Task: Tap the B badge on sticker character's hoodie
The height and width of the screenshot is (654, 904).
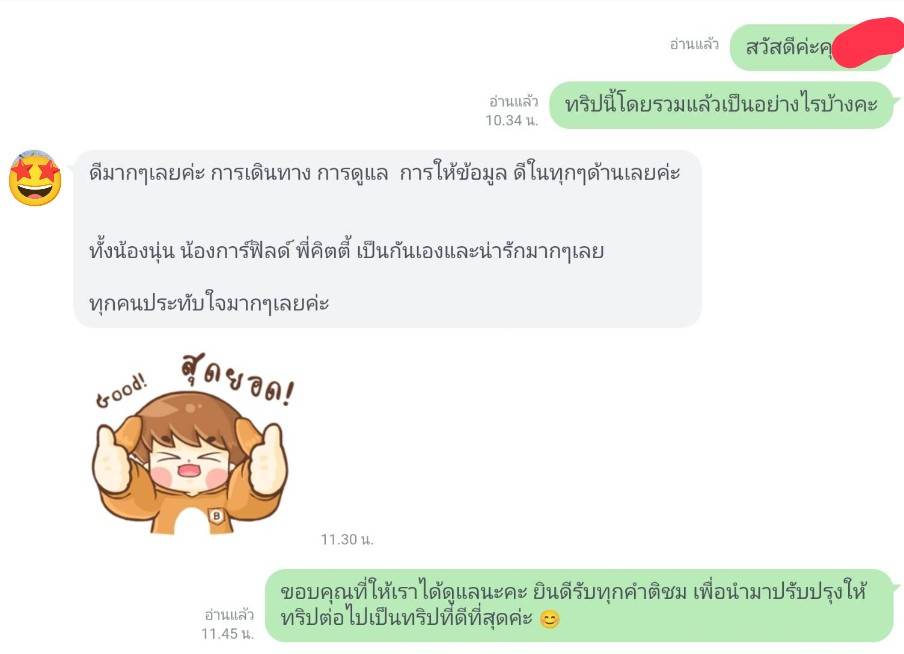Action: (217, 516)
